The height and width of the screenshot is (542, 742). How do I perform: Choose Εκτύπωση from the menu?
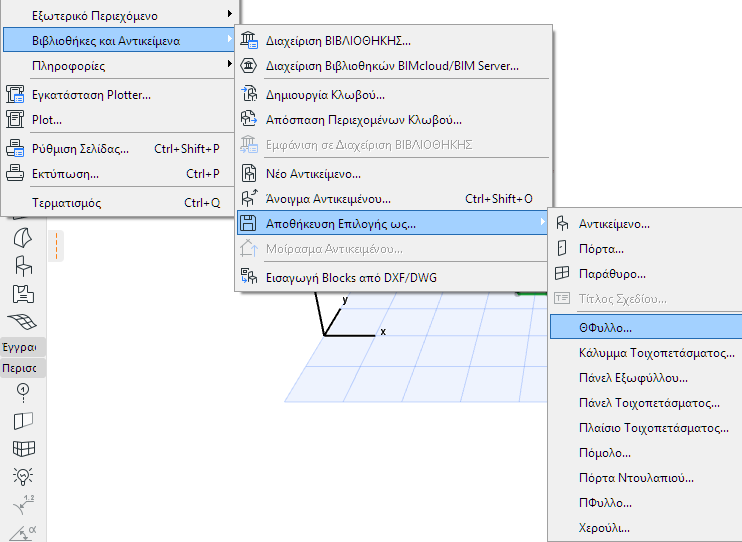[119, 174]
